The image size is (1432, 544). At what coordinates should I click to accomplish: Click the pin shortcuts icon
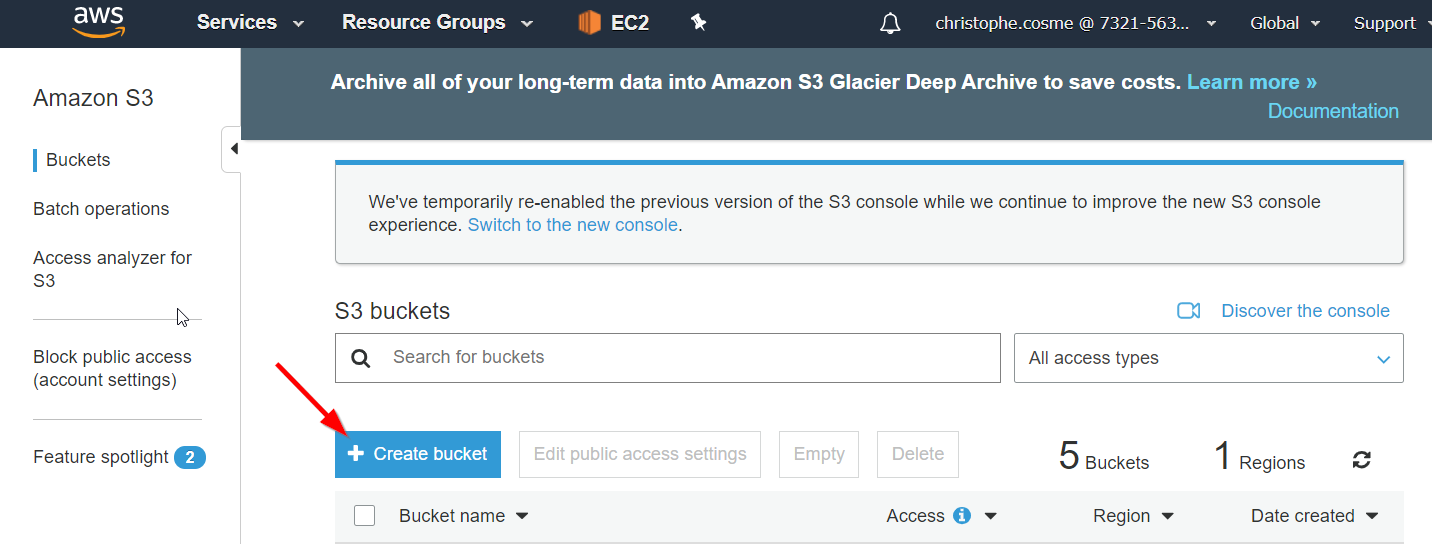(699, 22)
